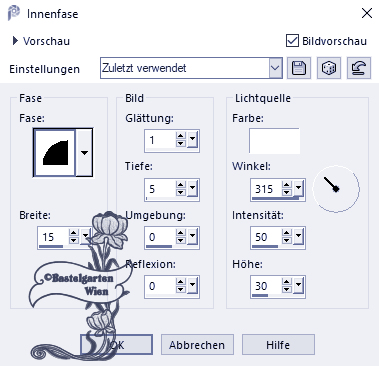Decrease Tiefe value with down arrow
Image resolution: width=379 pixels, height=366 pixels.
click(181, 193)
